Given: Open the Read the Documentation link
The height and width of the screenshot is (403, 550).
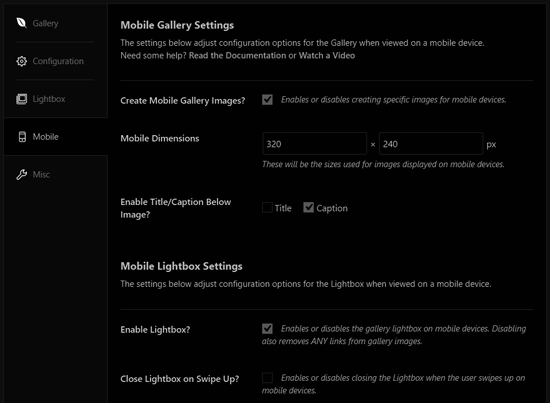Looking at the screenshot, I should [237, 55].
